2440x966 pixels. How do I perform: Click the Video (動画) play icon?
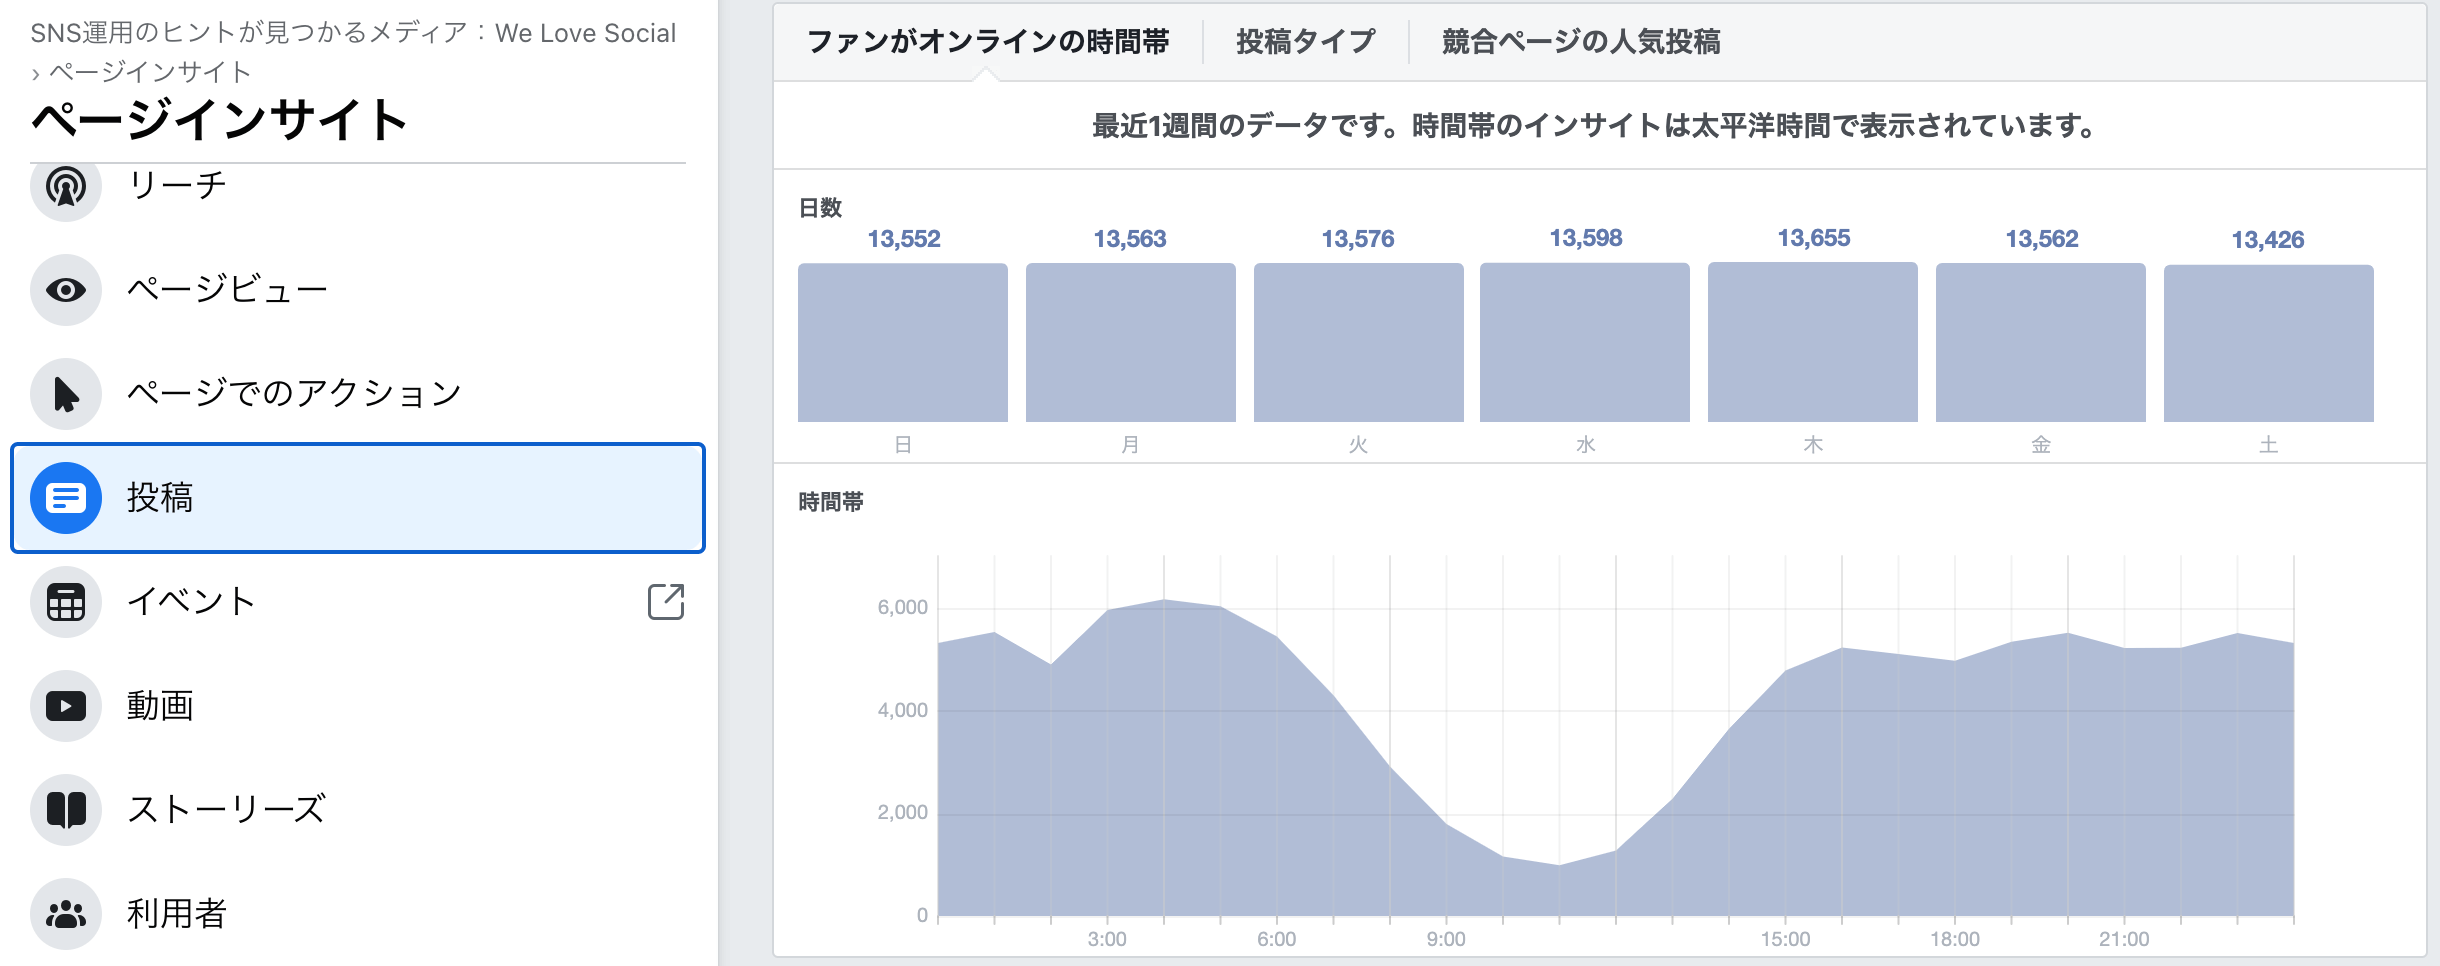pyautogui.click(x=66, y=706)
